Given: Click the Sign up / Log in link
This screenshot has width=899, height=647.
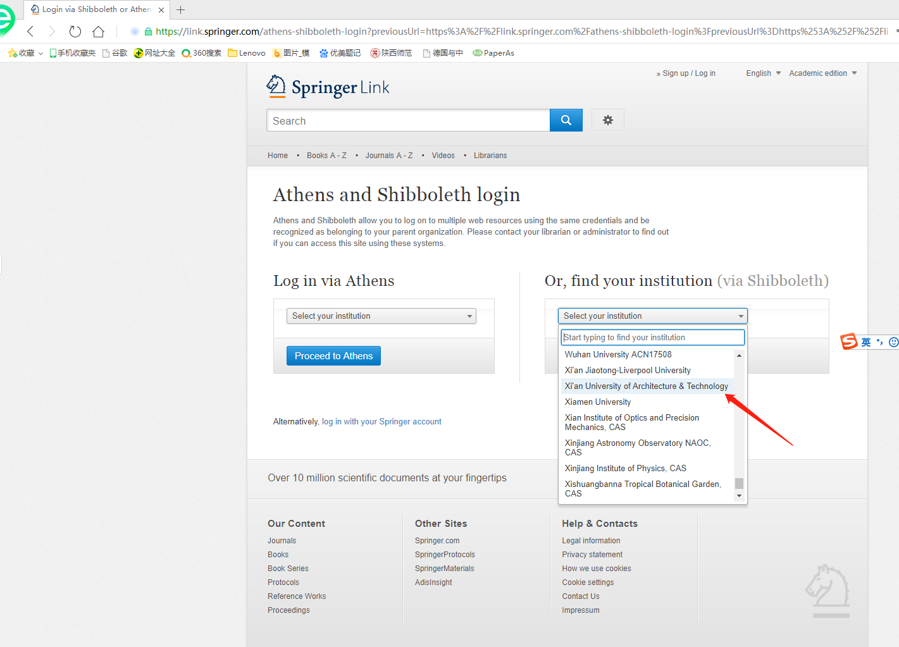Looking at the screenshot, I should tap(688, 73).
